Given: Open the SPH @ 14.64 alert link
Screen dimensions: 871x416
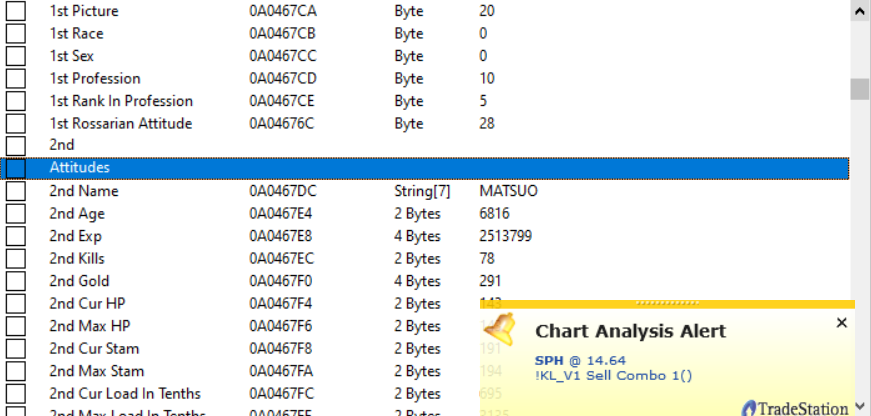Looking at the screenshot, I should (x=581, y=360).
